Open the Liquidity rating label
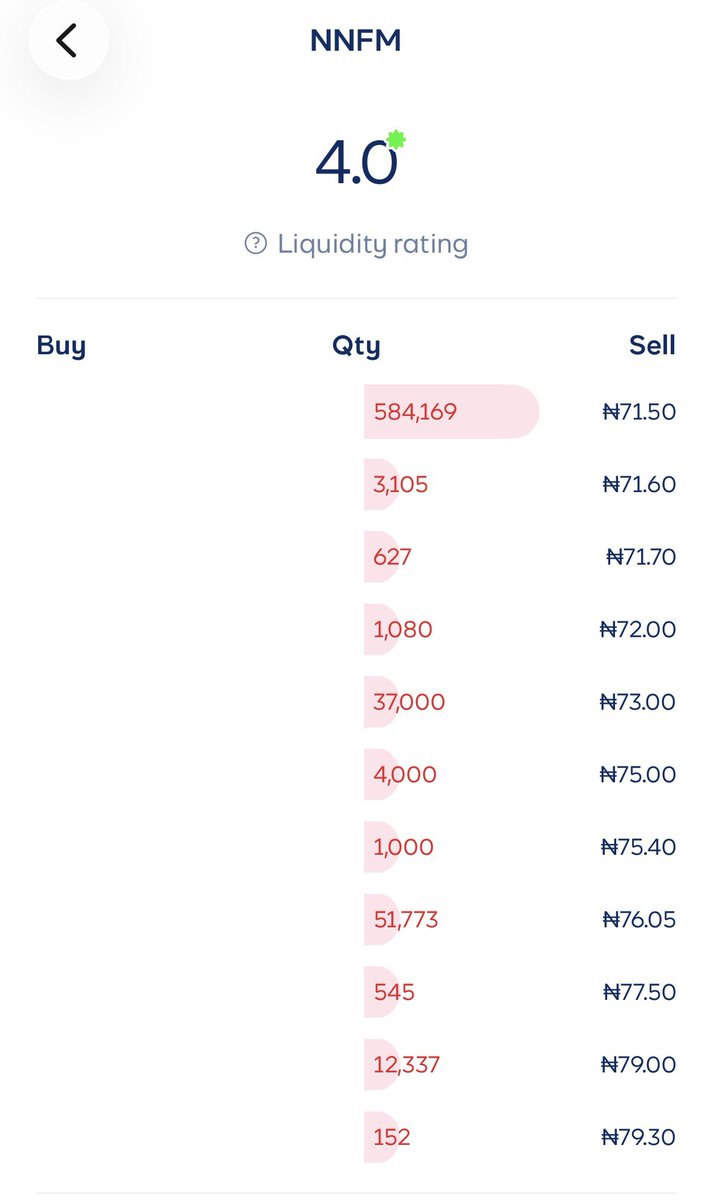 (x=372, y=243)
